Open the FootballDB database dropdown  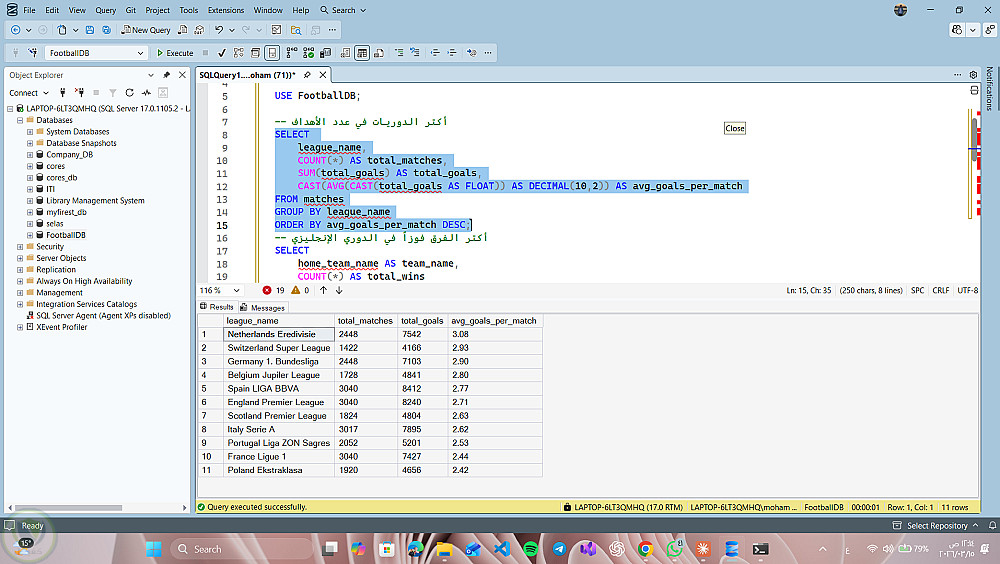[x=140, y=53]
